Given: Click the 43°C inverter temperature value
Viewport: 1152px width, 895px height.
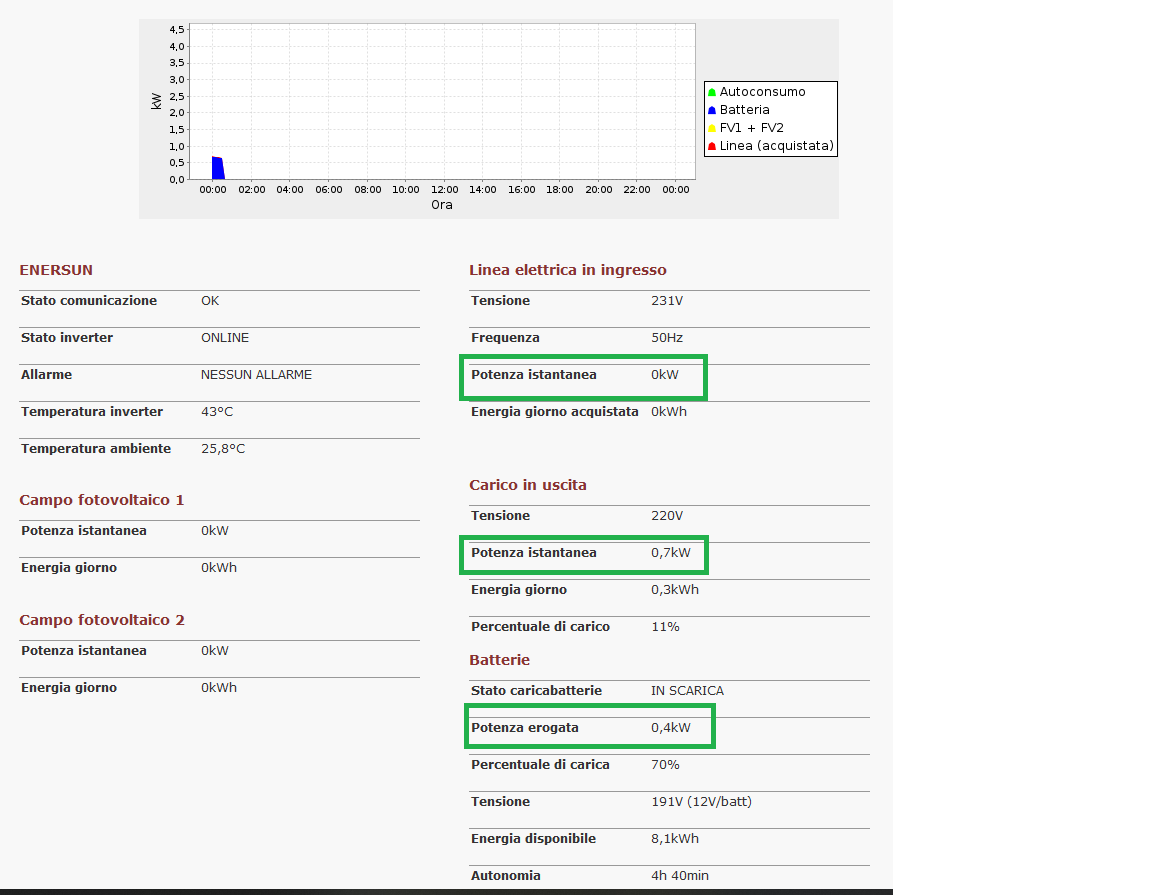Looking at the screenshot, I should click(217, 412).
